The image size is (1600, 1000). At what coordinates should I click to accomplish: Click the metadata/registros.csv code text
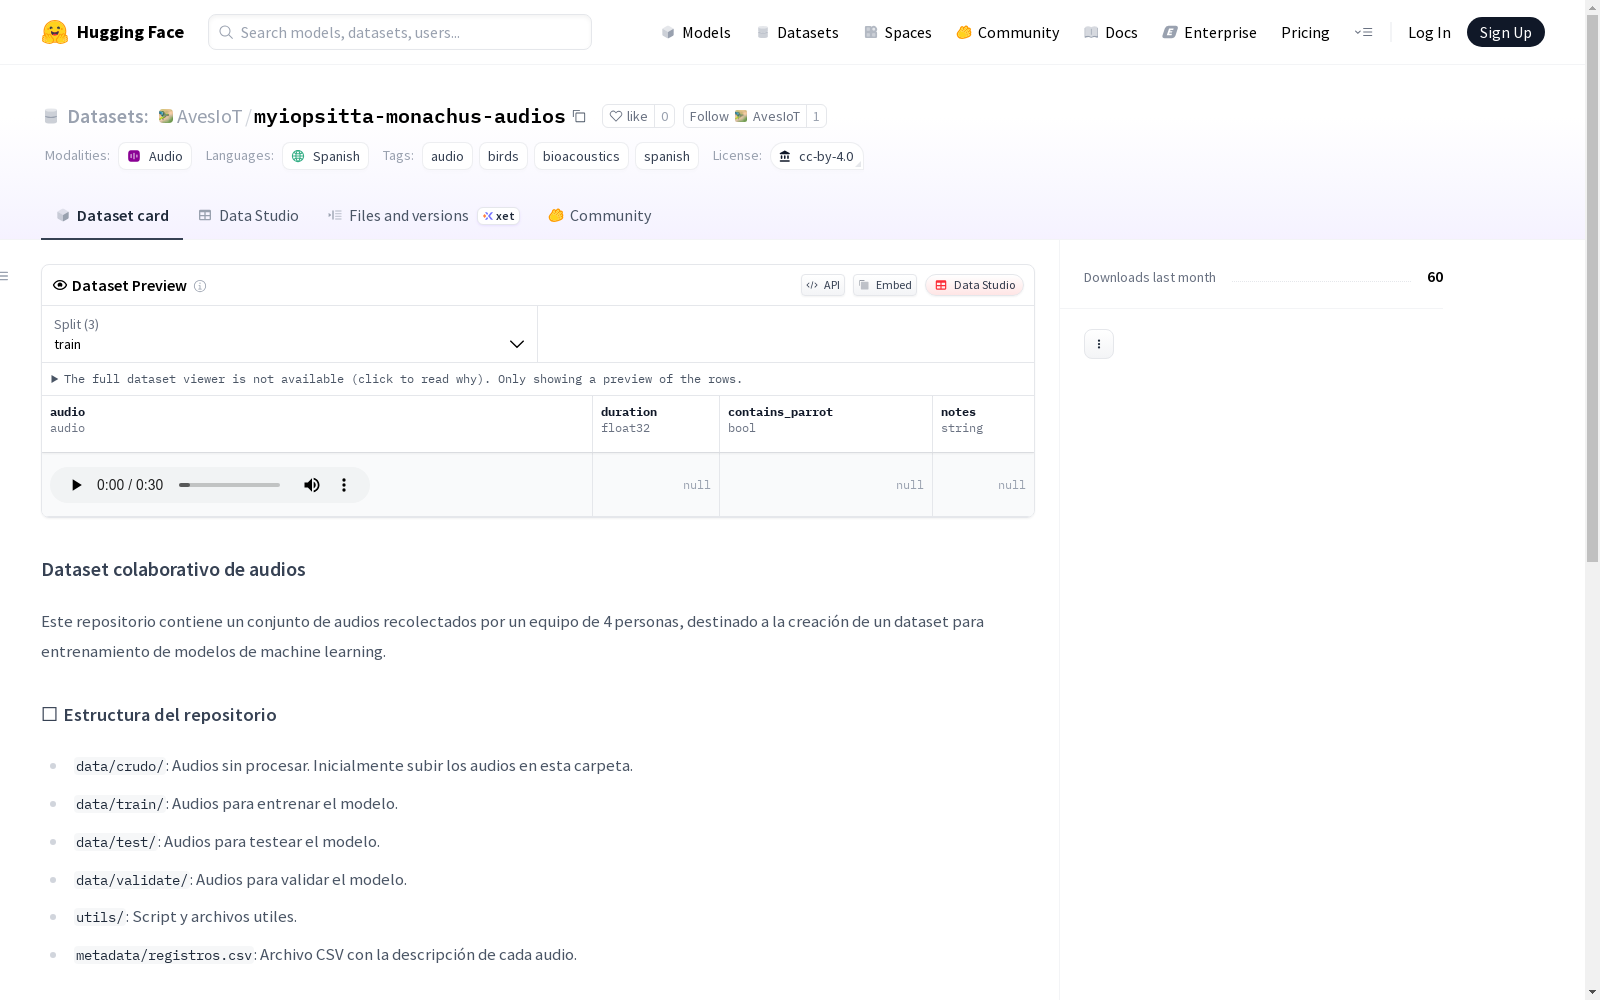tap(164, 955)
